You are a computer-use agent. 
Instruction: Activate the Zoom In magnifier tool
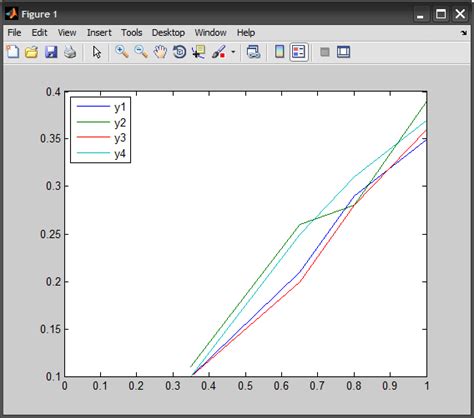[x=122, y=52]
